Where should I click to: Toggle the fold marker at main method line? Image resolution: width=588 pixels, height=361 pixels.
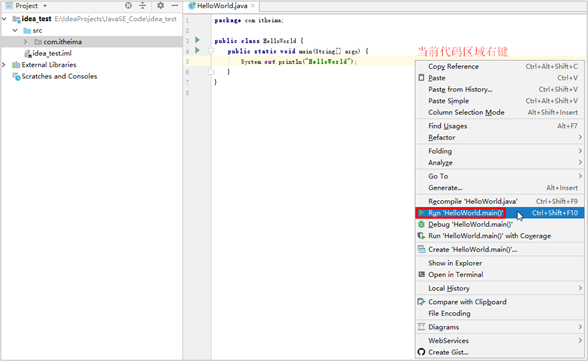[211, 51]
